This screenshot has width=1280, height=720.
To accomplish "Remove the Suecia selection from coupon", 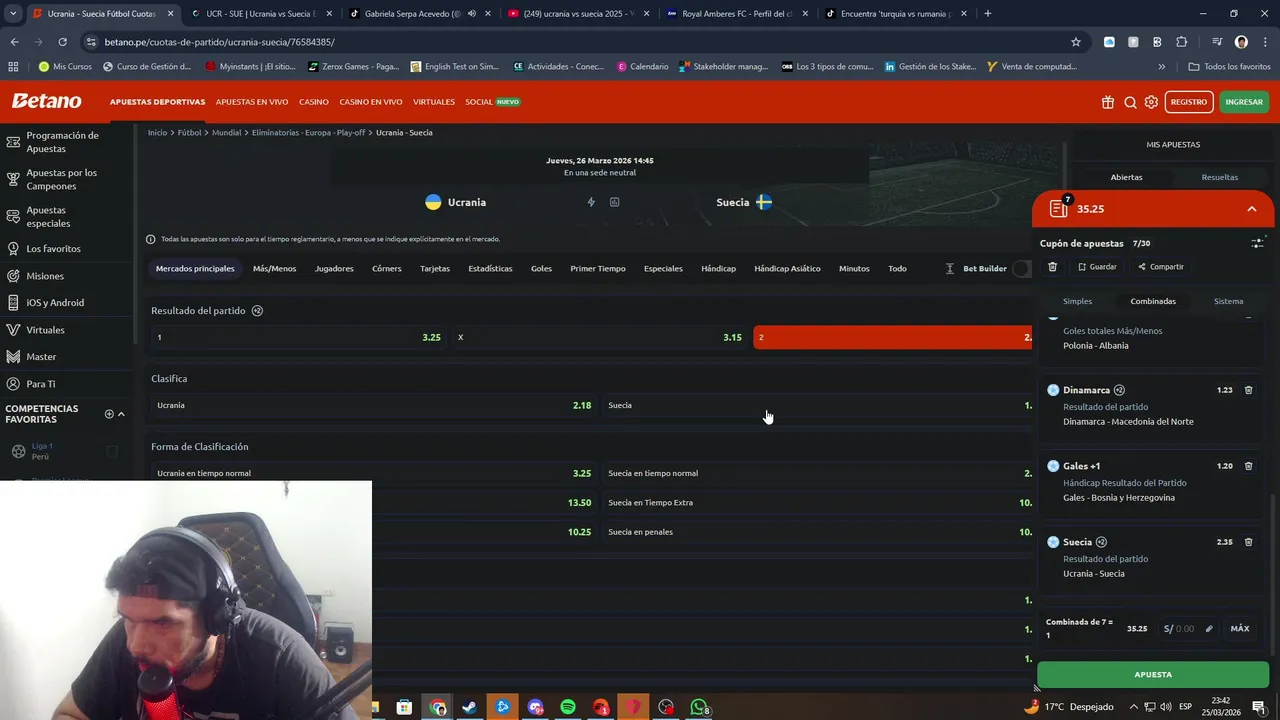I will point(1248,542).
